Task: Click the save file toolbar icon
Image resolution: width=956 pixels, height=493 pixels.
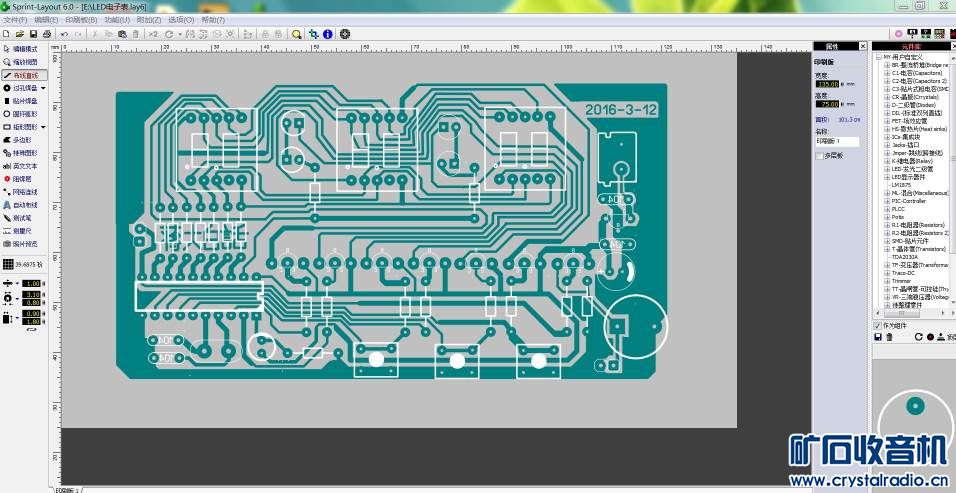Action: (x=34, y=34)
